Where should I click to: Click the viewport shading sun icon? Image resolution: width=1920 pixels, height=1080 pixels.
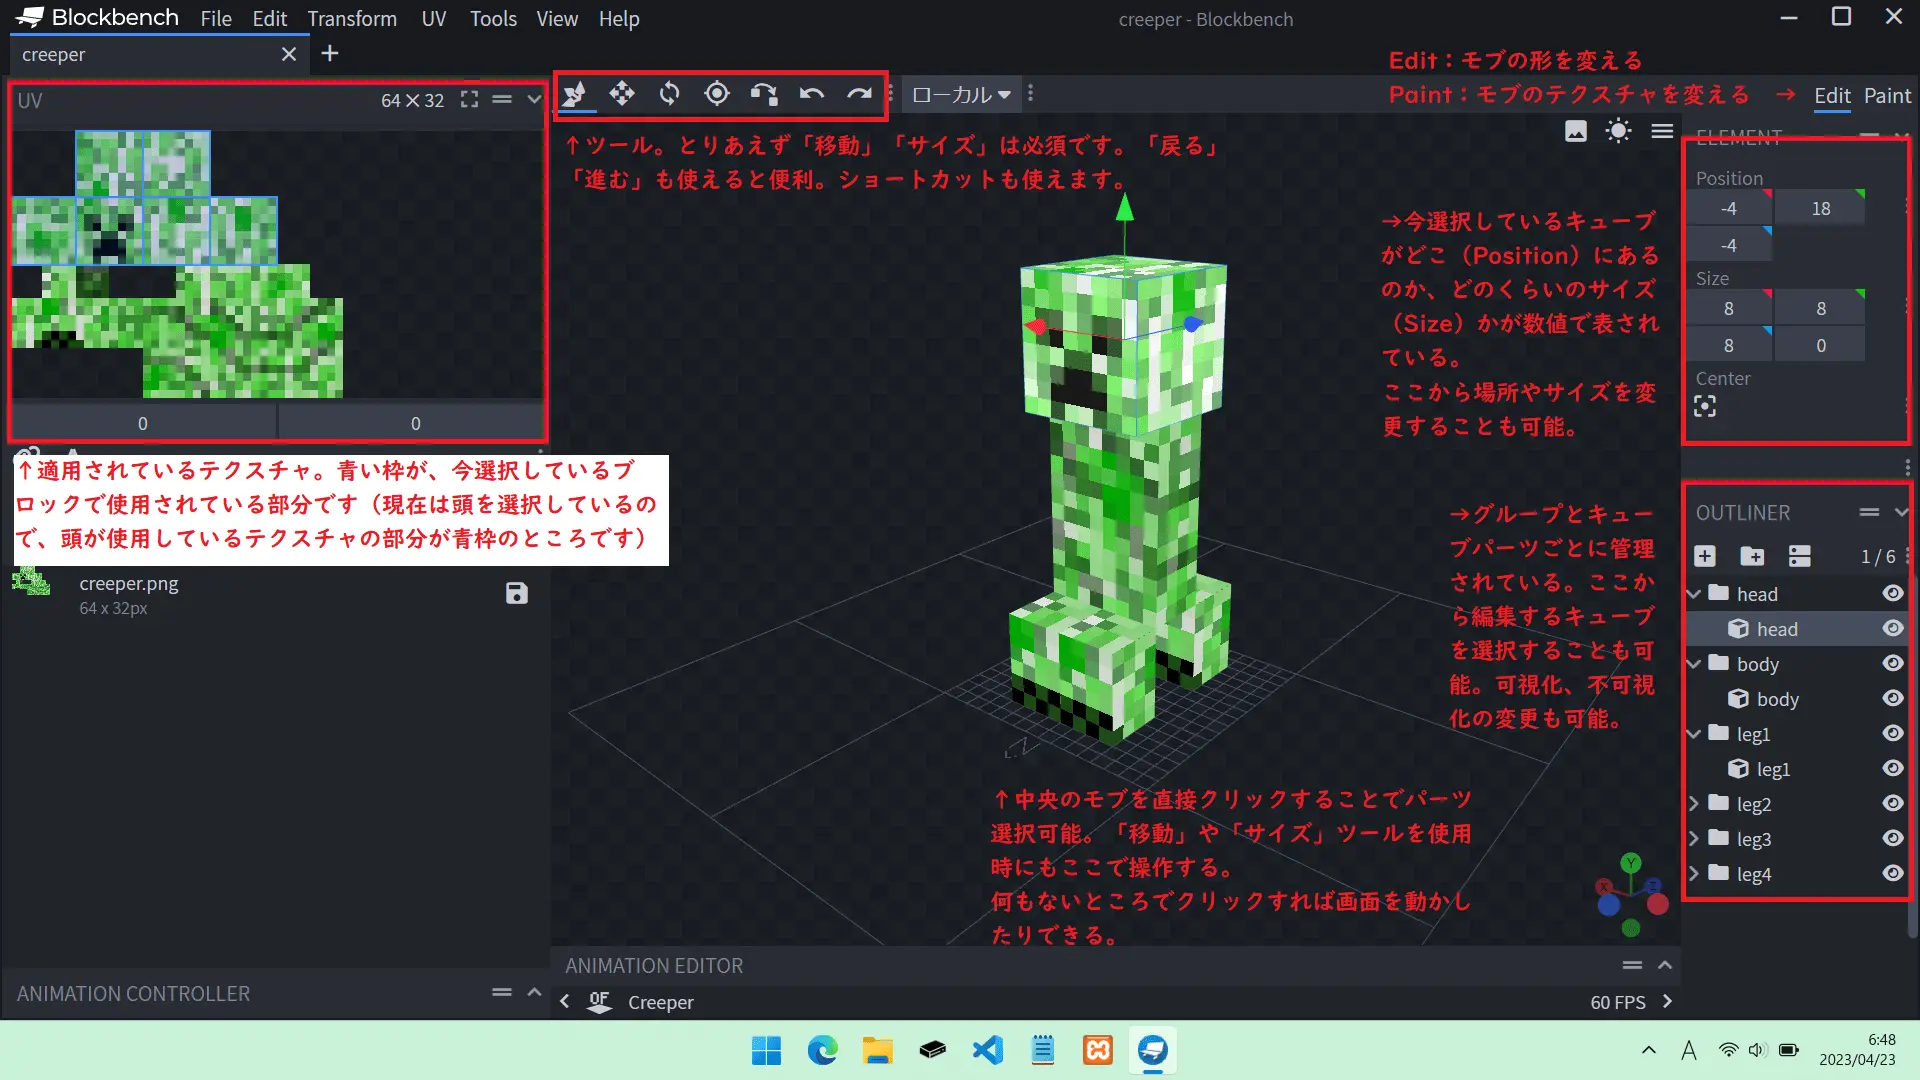point(1618,131)
